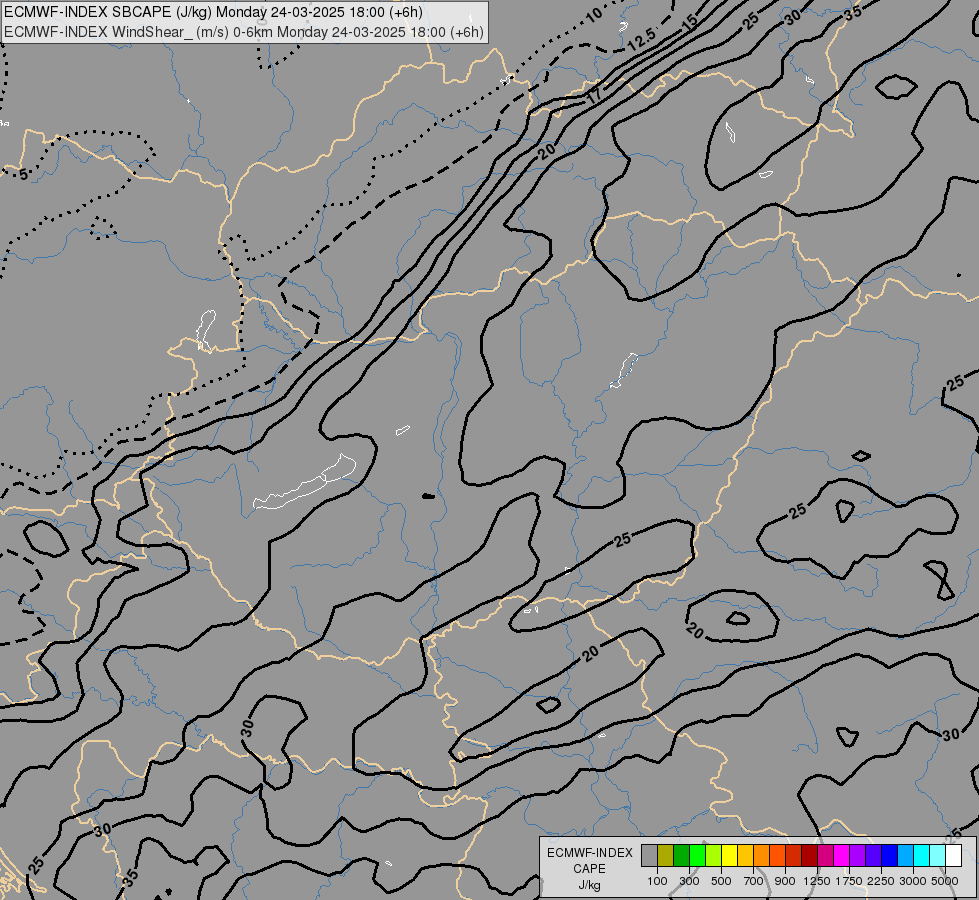Click the 12.5 contour label
Viewport: 979px width, 900px height.
pos(641,40)
